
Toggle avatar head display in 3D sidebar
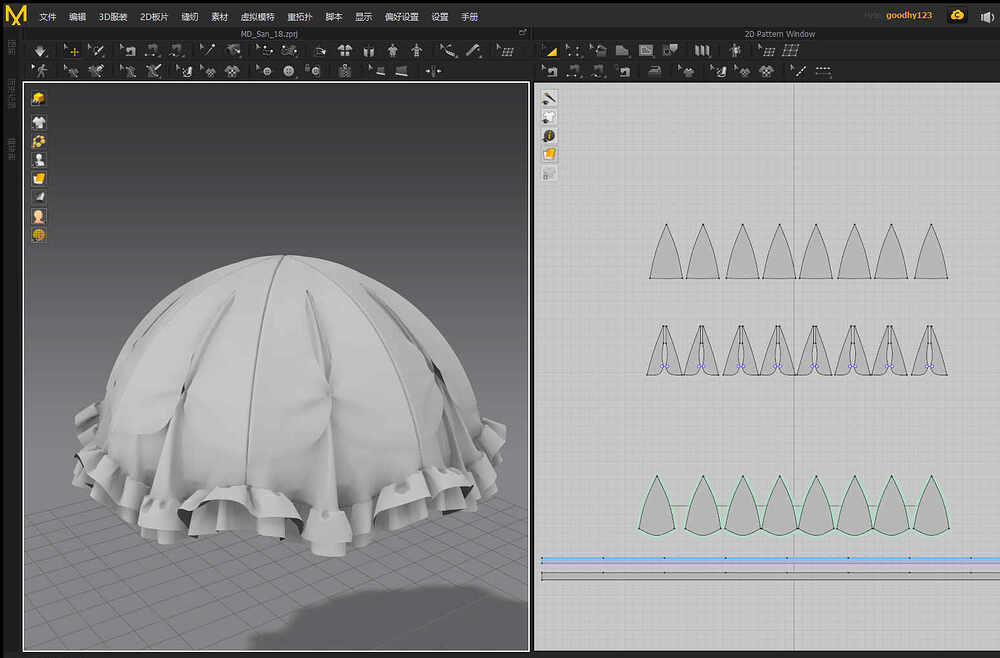tap(39, 216)
